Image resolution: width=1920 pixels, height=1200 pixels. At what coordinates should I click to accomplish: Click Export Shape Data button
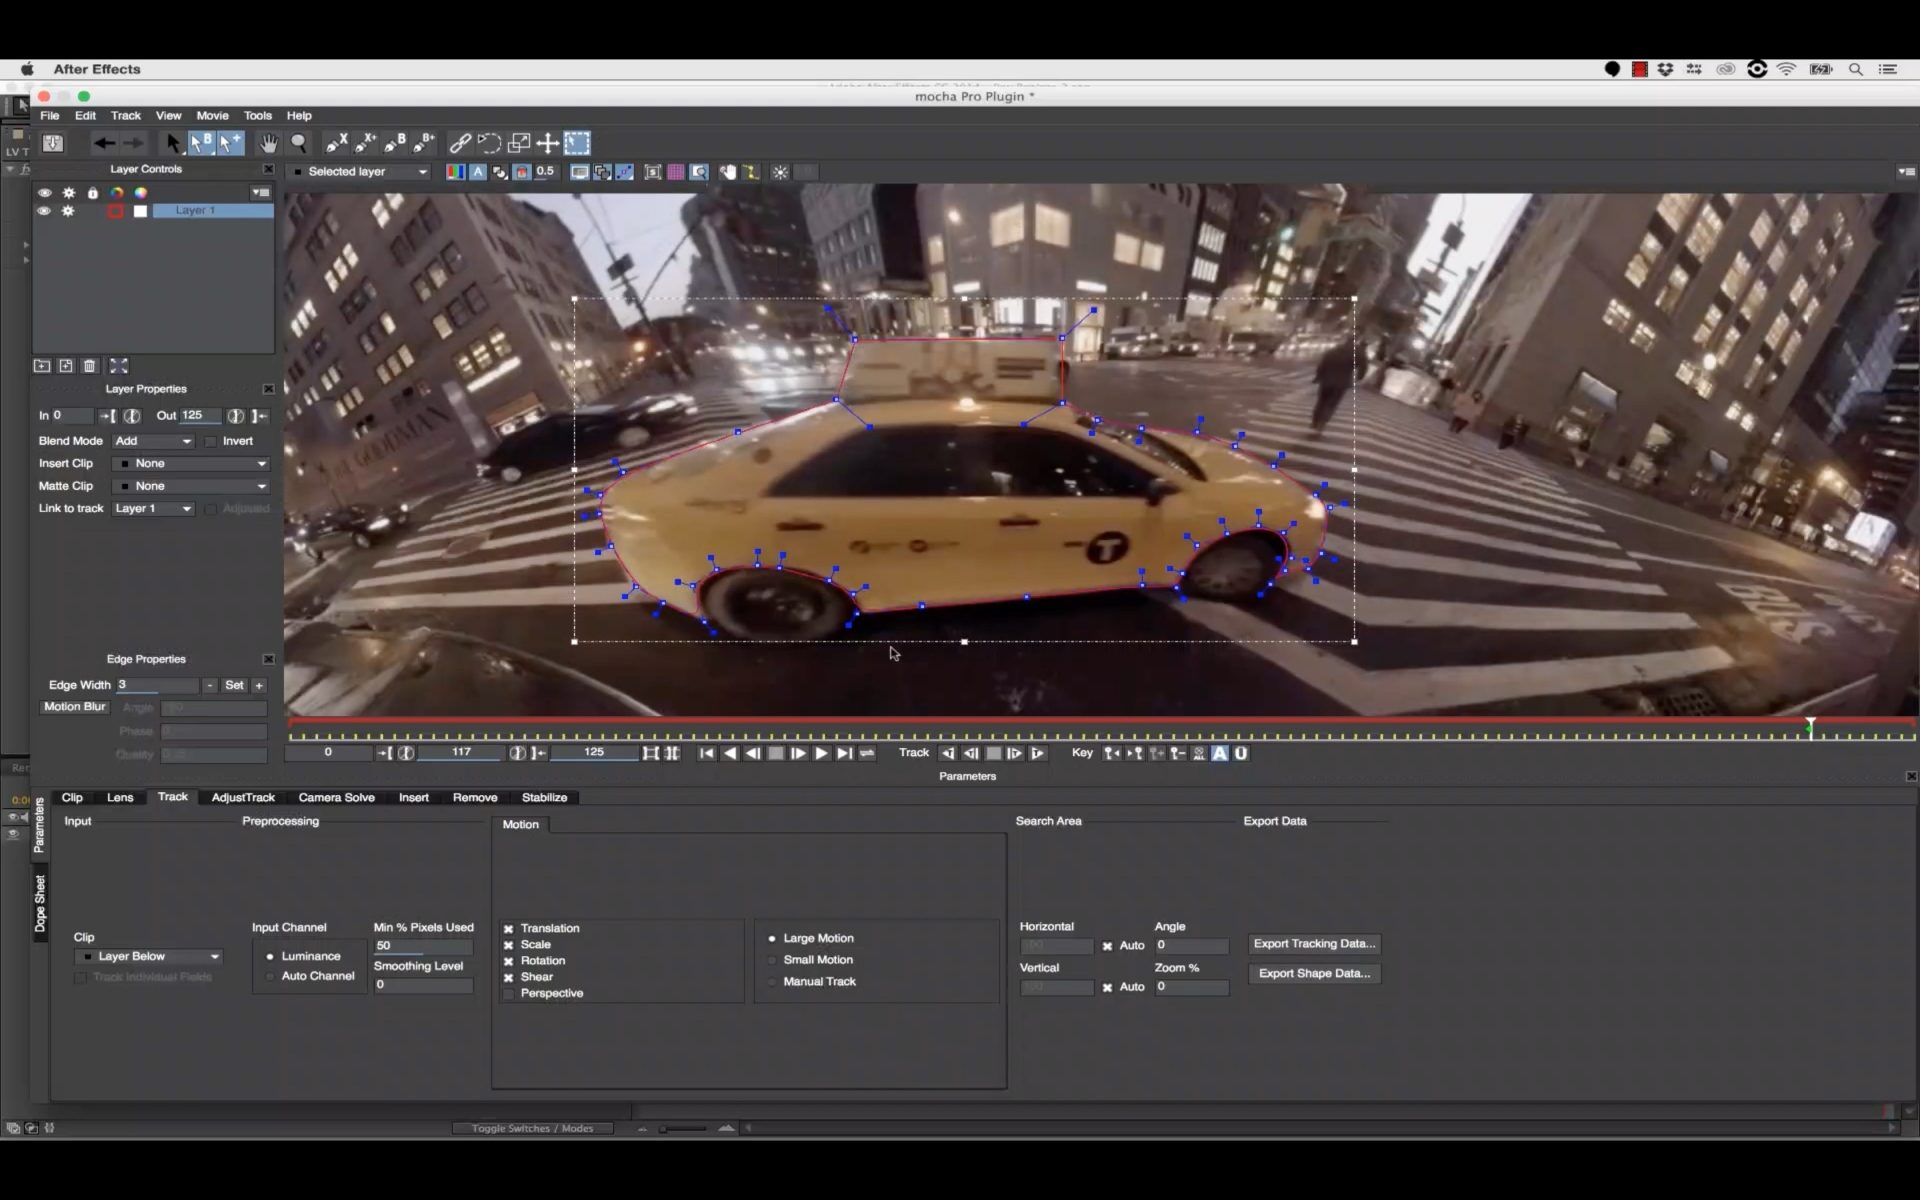point(1313,973)
